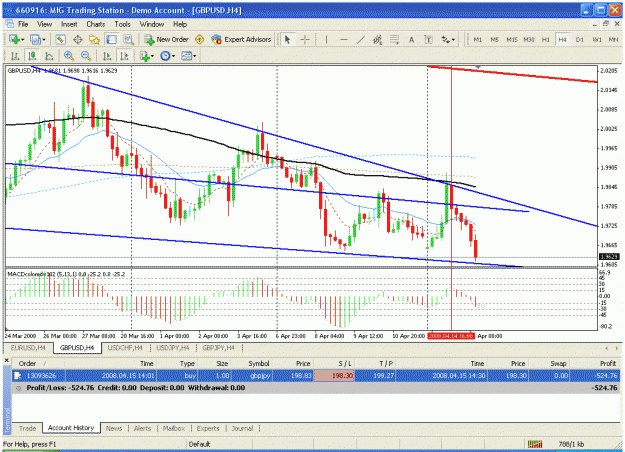Open the Tools menu
625x452 pixels.
point(122,24)
